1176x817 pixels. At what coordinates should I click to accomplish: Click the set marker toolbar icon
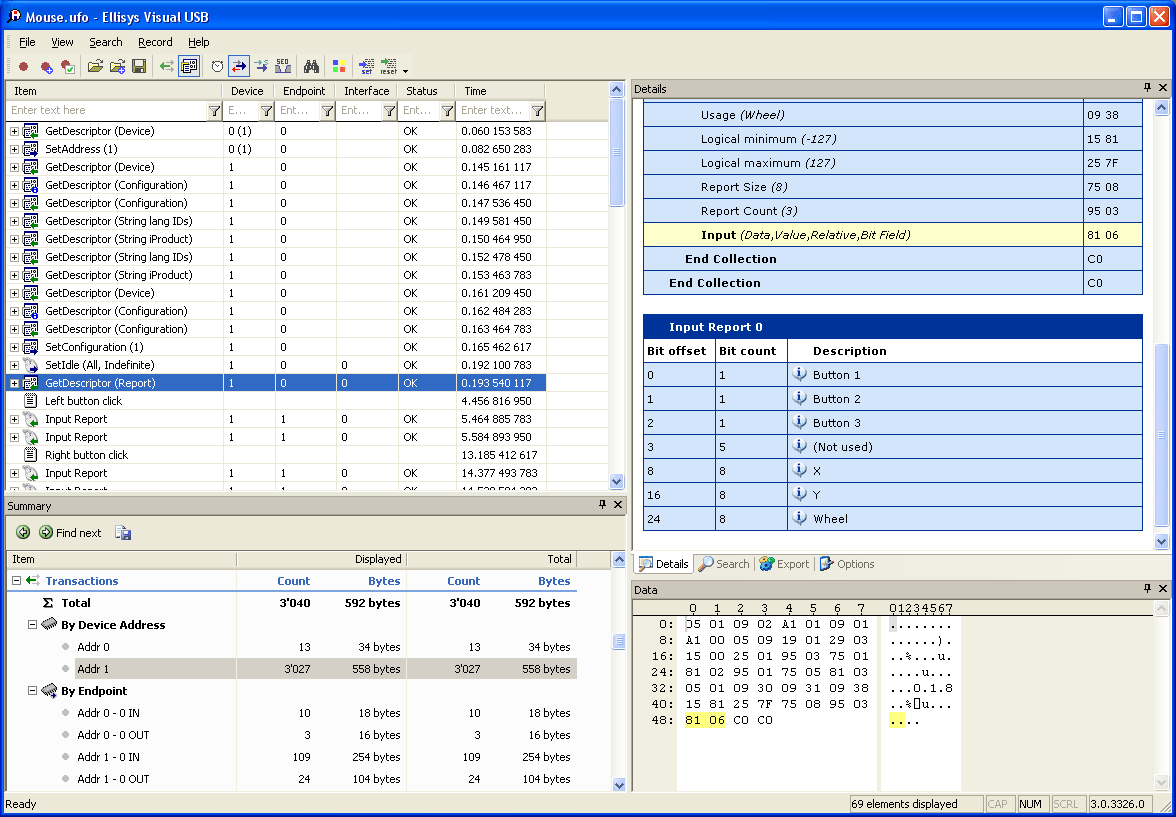365,67
